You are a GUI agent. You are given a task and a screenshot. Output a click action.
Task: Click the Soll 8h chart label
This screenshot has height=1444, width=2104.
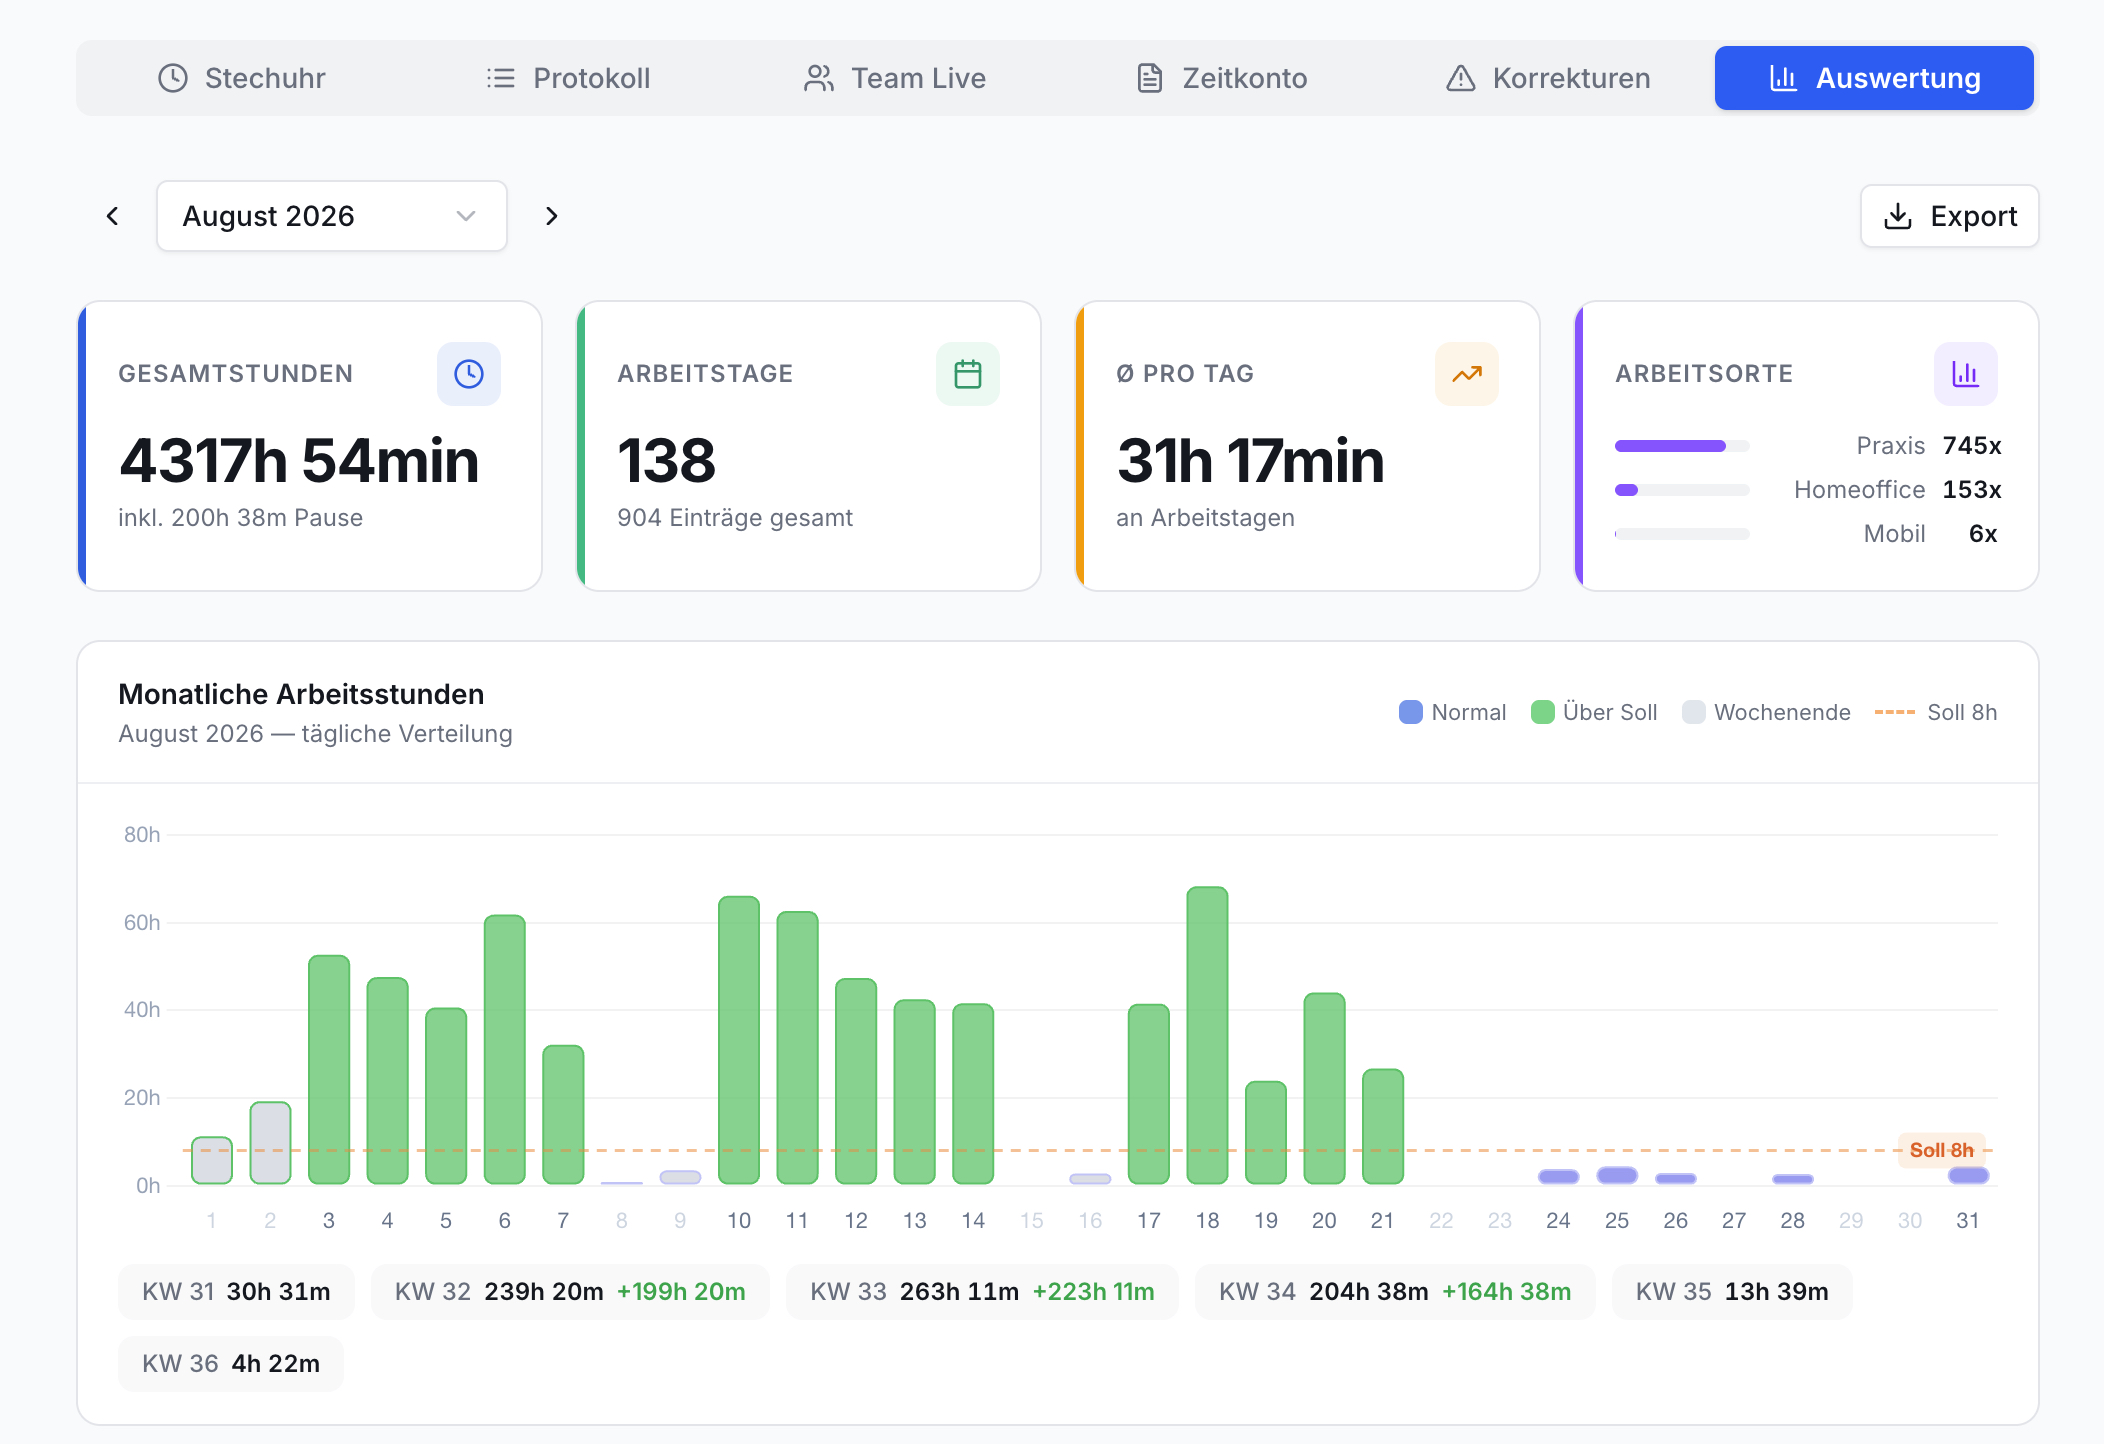(1941, 1150)
